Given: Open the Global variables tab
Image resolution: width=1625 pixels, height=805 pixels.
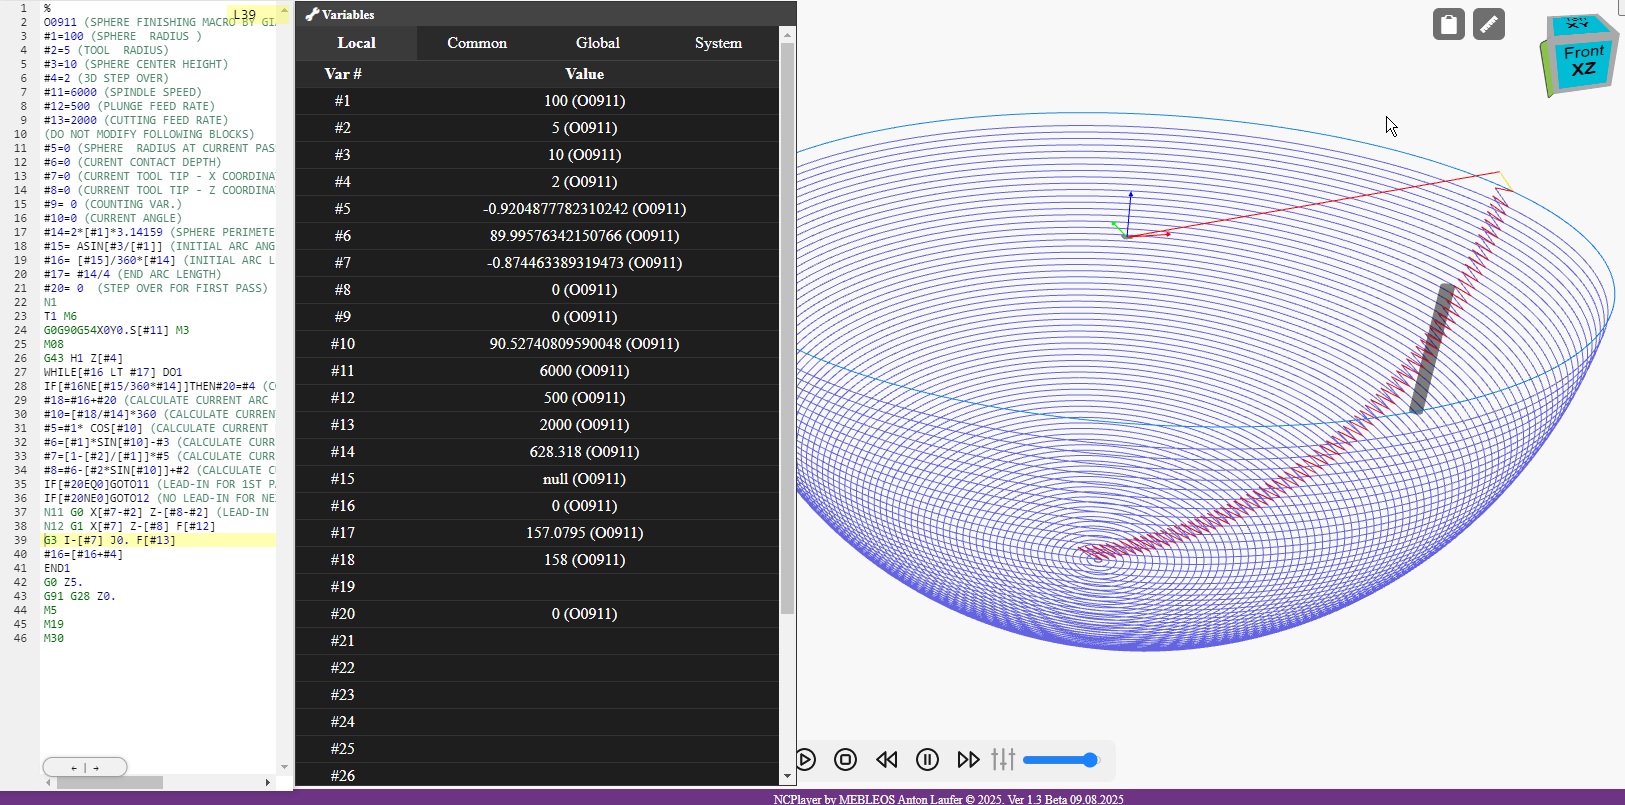Looking at the screenshot, I should point(598,43).
